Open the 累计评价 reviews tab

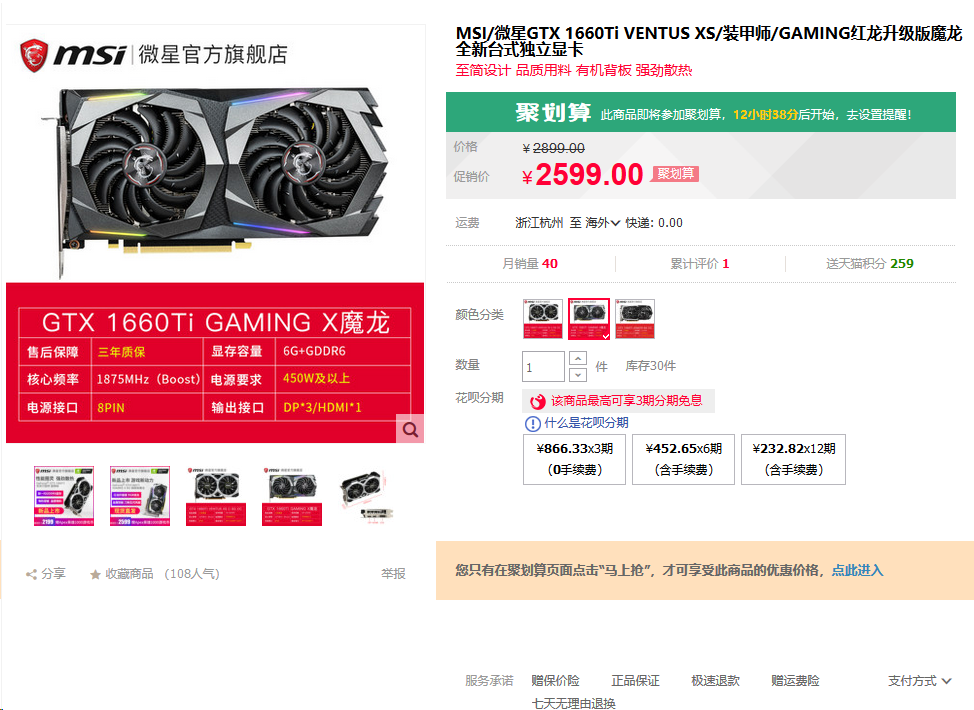pyautogui.click(x=700, y=264)
